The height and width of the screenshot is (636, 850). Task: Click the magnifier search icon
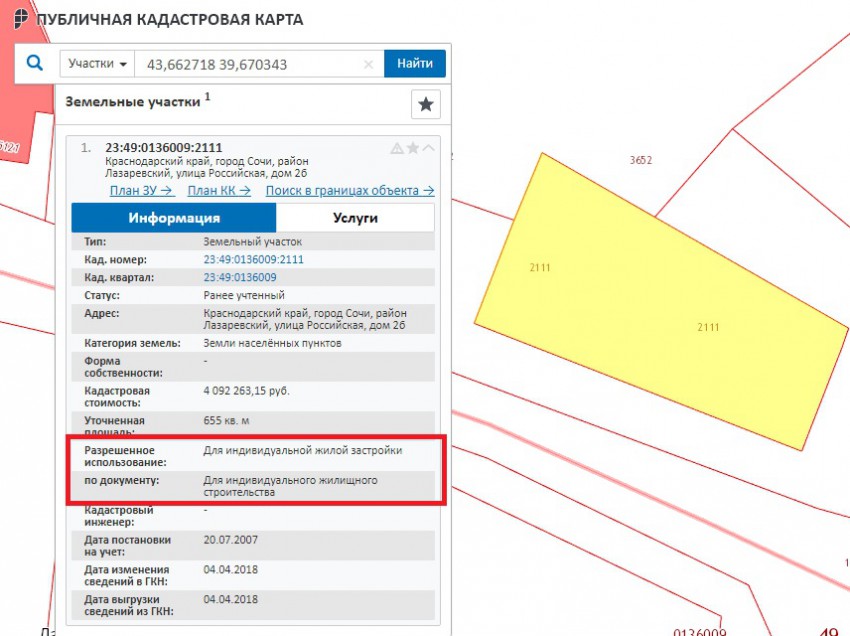point(35,63)
